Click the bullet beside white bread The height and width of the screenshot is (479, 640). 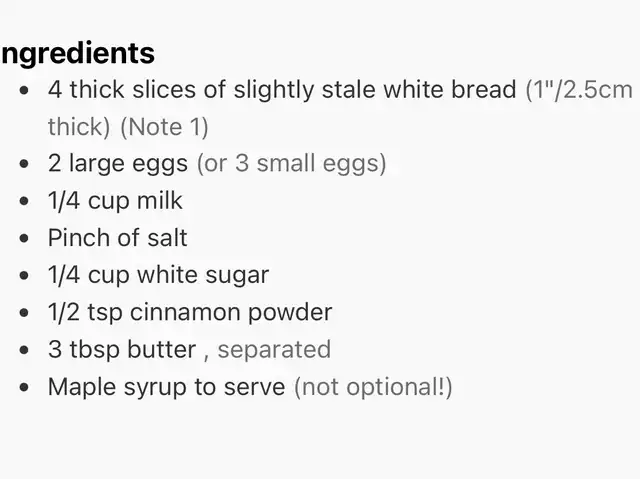point(24,90)
